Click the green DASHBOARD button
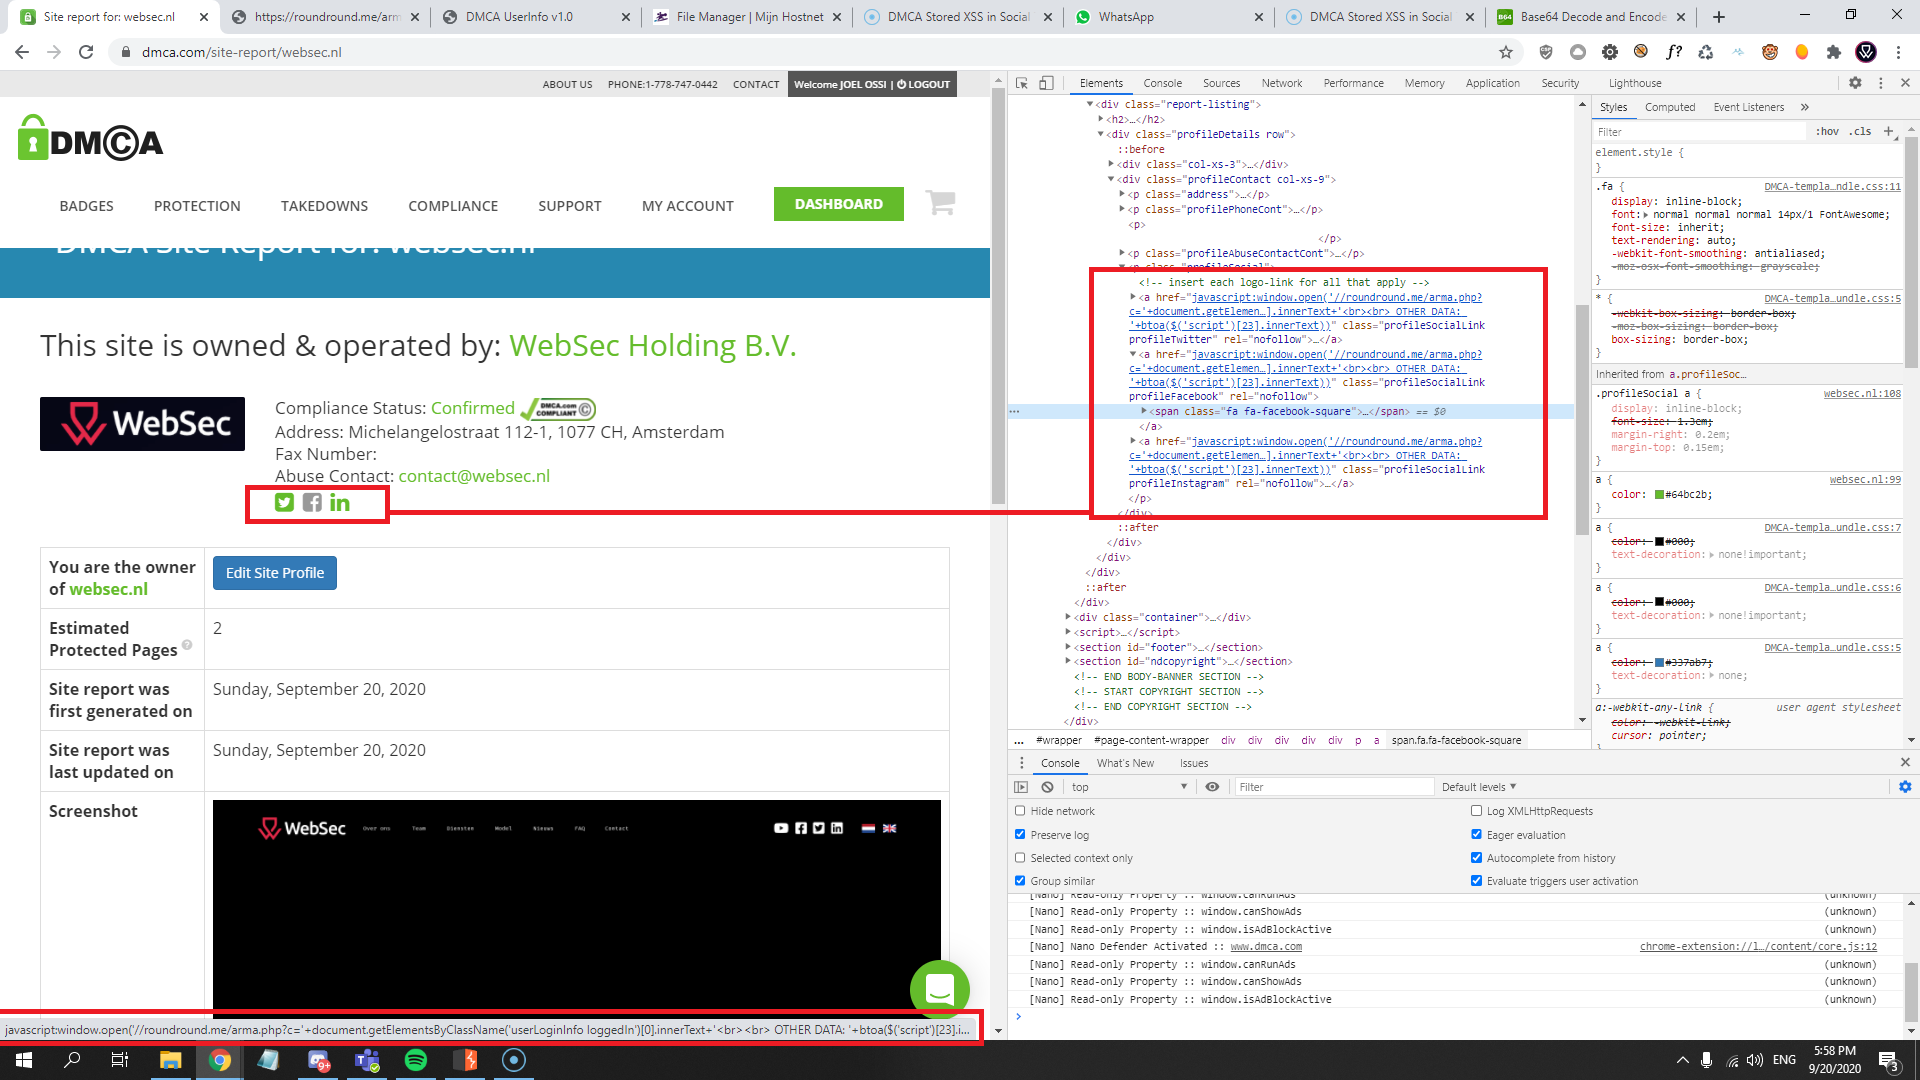This screenshot has width=1920, height=1080. 838,204
